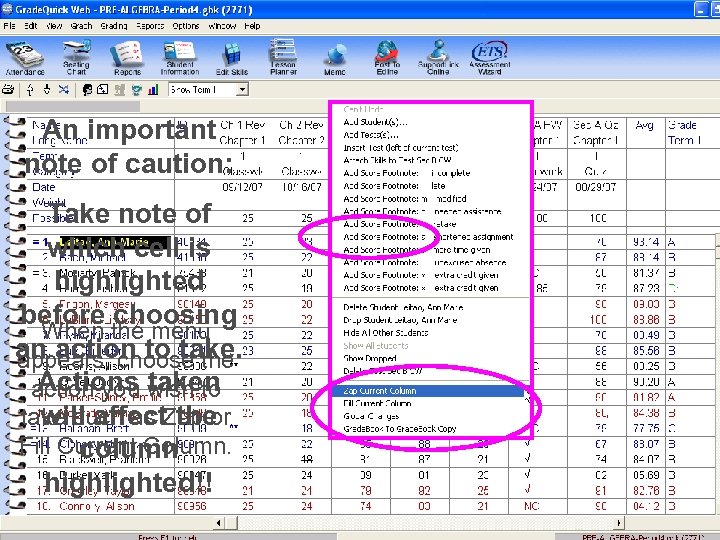Open the Options menu

pos(186,26)
